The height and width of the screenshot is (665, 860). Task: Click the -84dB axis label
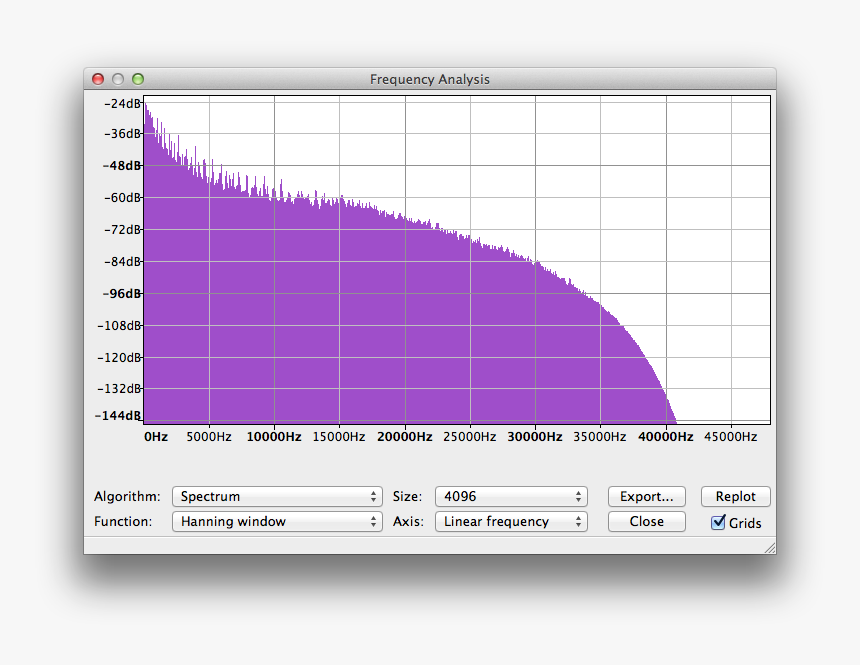pos(123,261)
